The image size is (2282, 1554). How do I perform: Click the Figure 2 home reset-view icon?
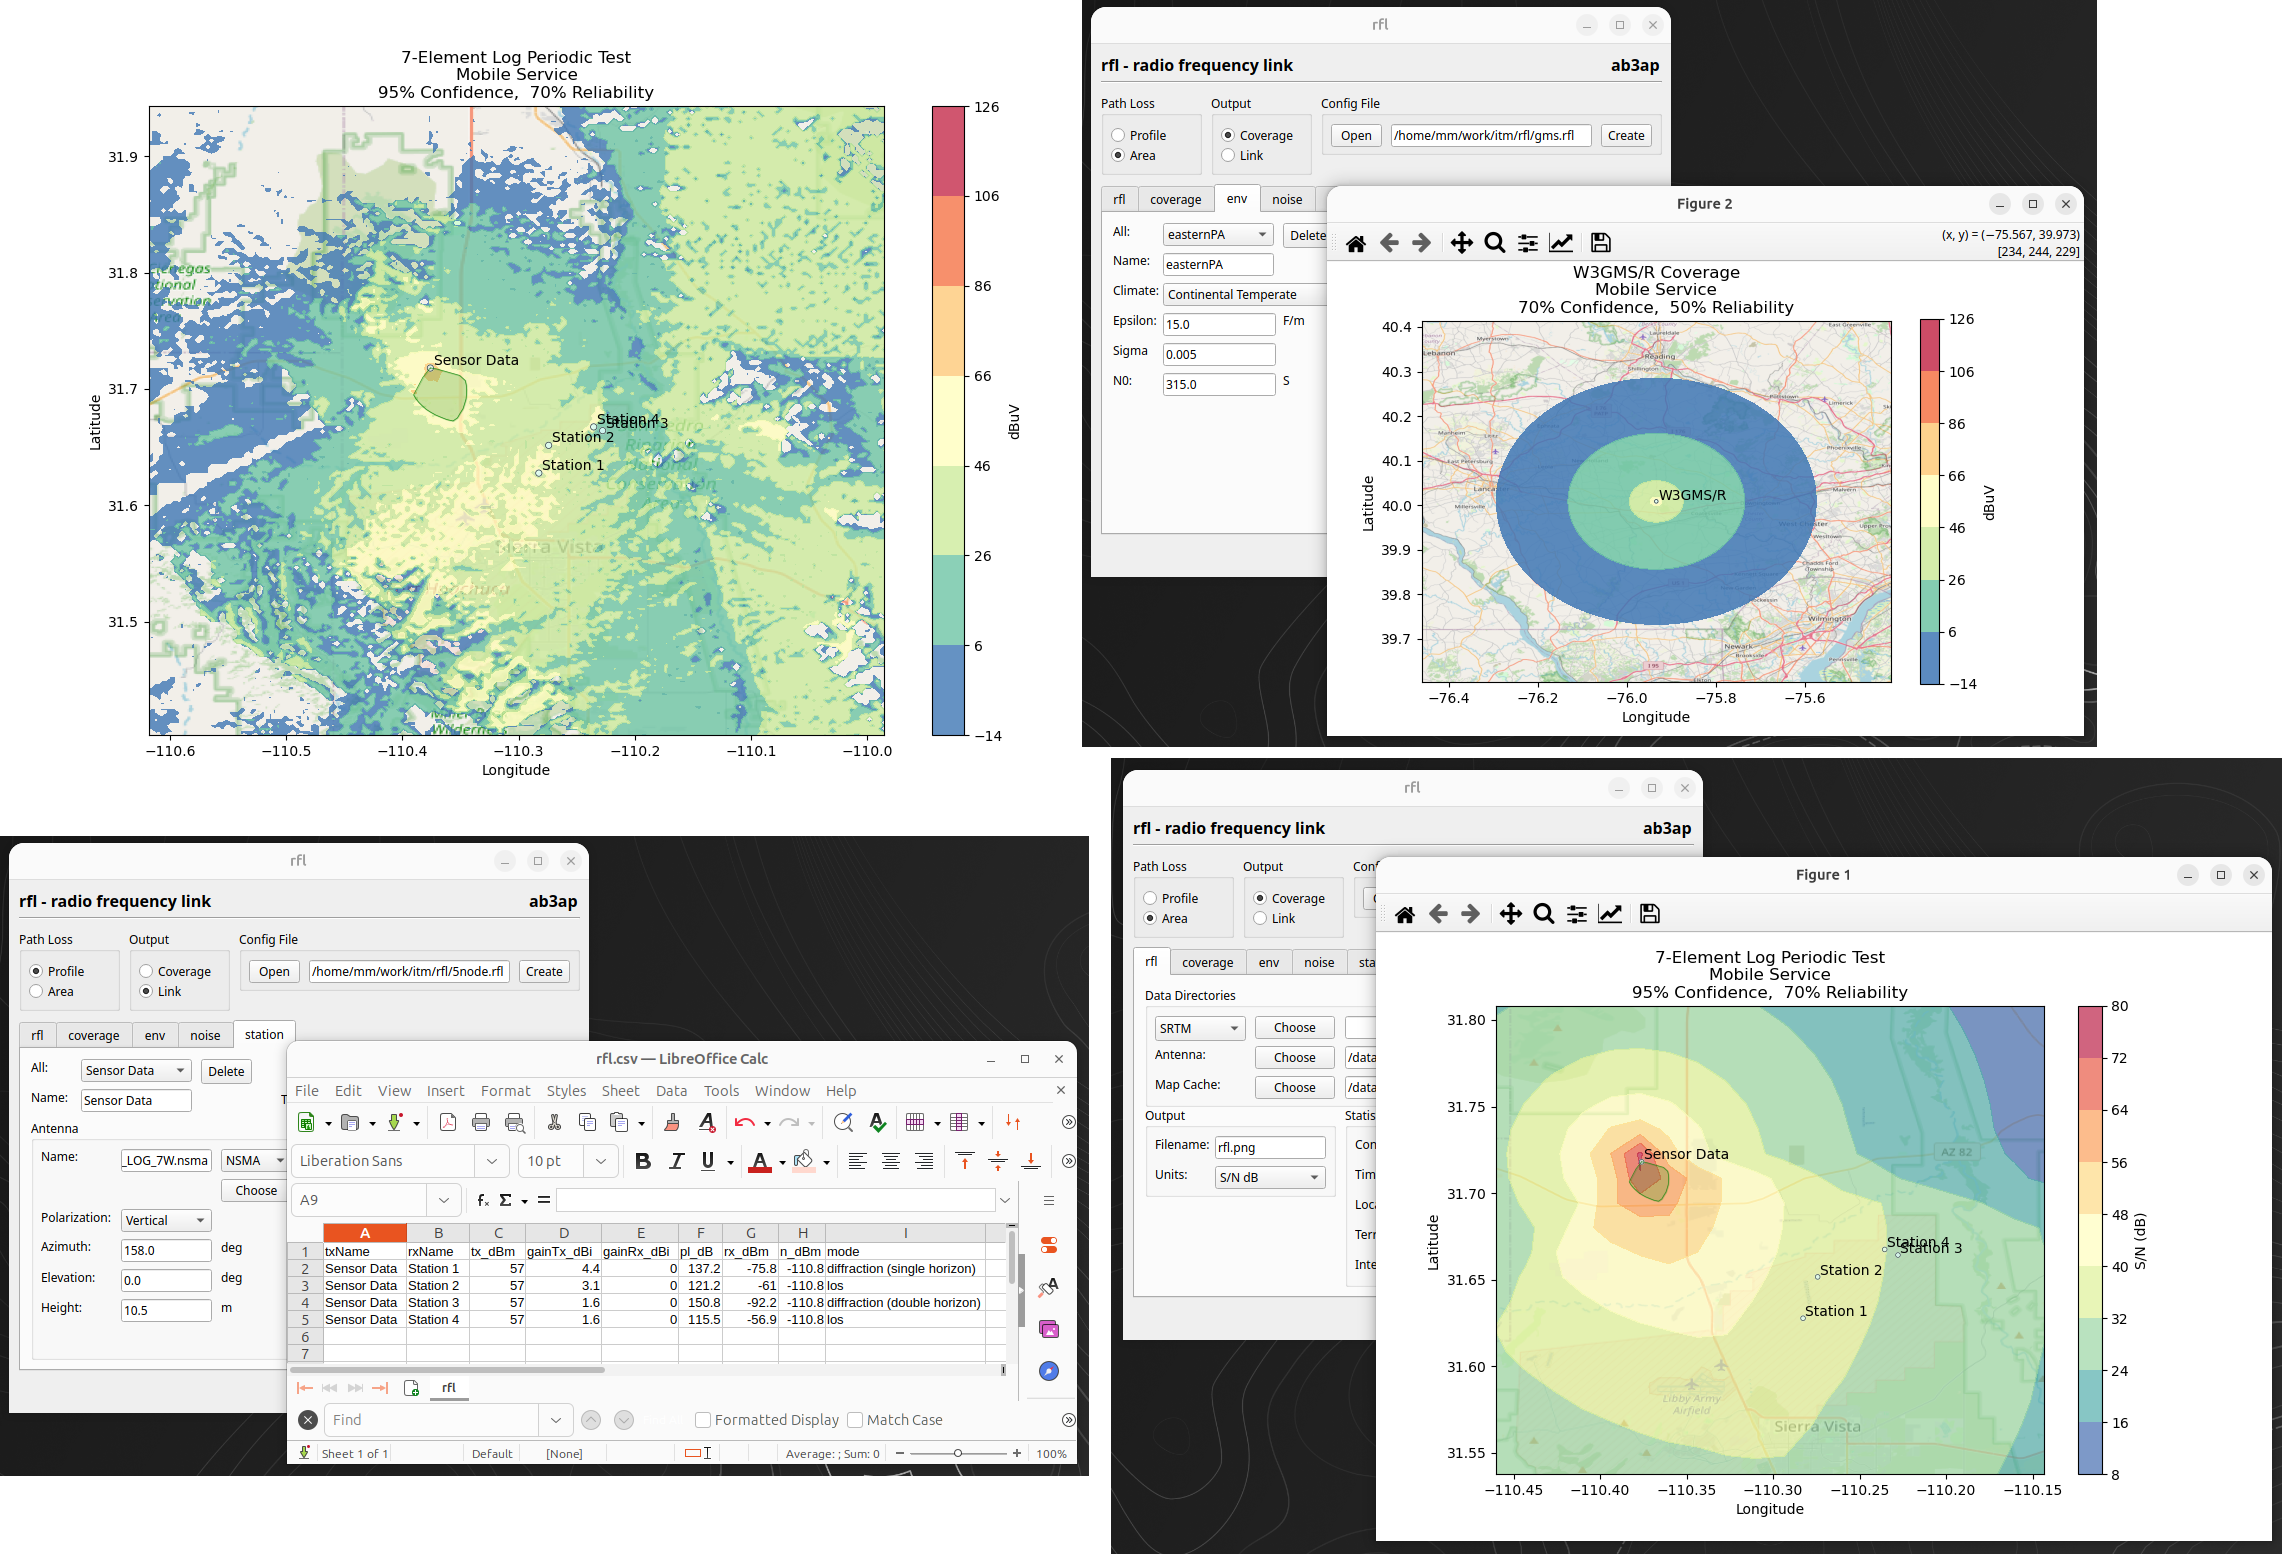tap(1356, 243)
